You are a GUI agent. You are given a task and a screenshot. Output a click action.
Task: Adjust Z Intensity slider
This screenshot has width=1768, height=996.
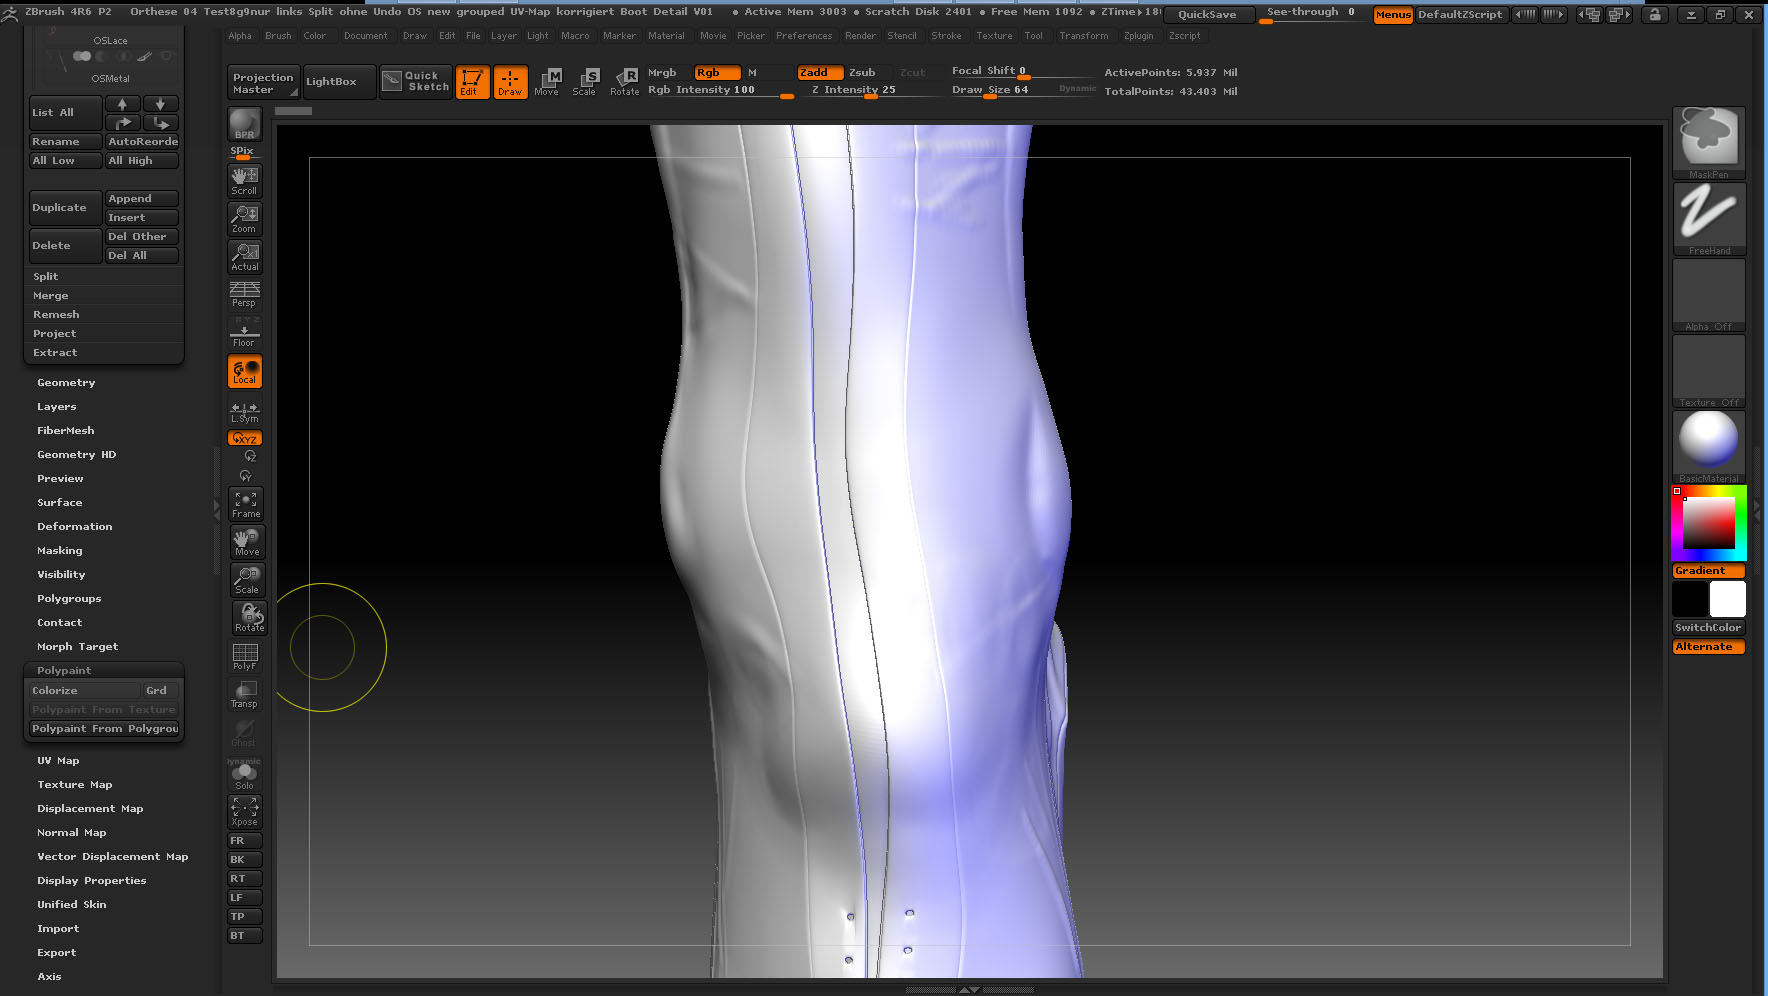(x=870, y=90)
